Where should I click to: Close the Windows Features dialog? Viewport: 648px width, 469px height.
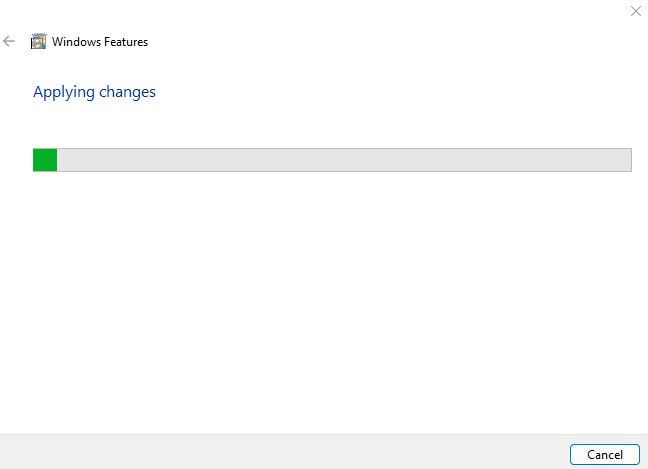pos(635,11)
